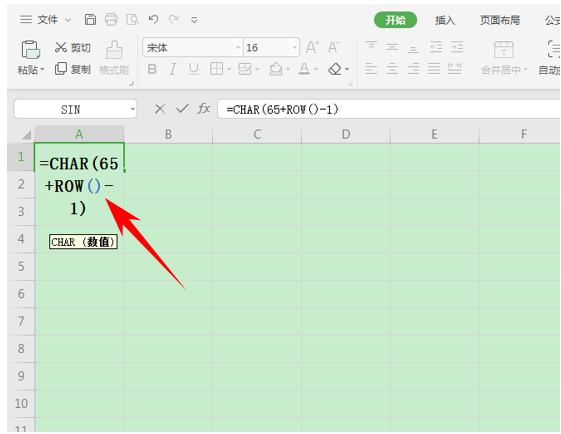Open the 文件 menu
Viewport: 561px width, 434px height.
(46, 19)
